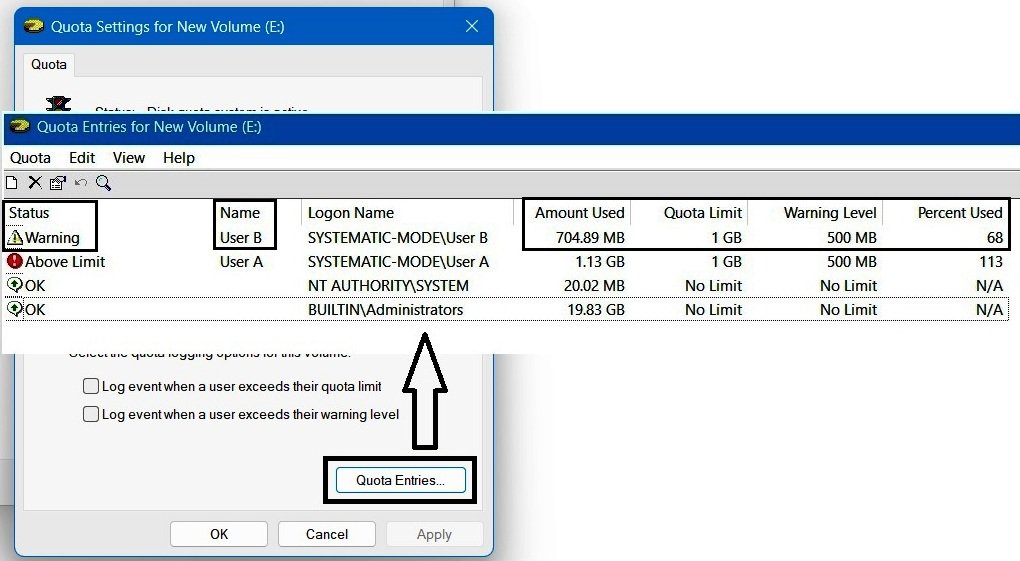Open the Quota menu
This screenshot has height=561, width=1020.
pos(30,157)
